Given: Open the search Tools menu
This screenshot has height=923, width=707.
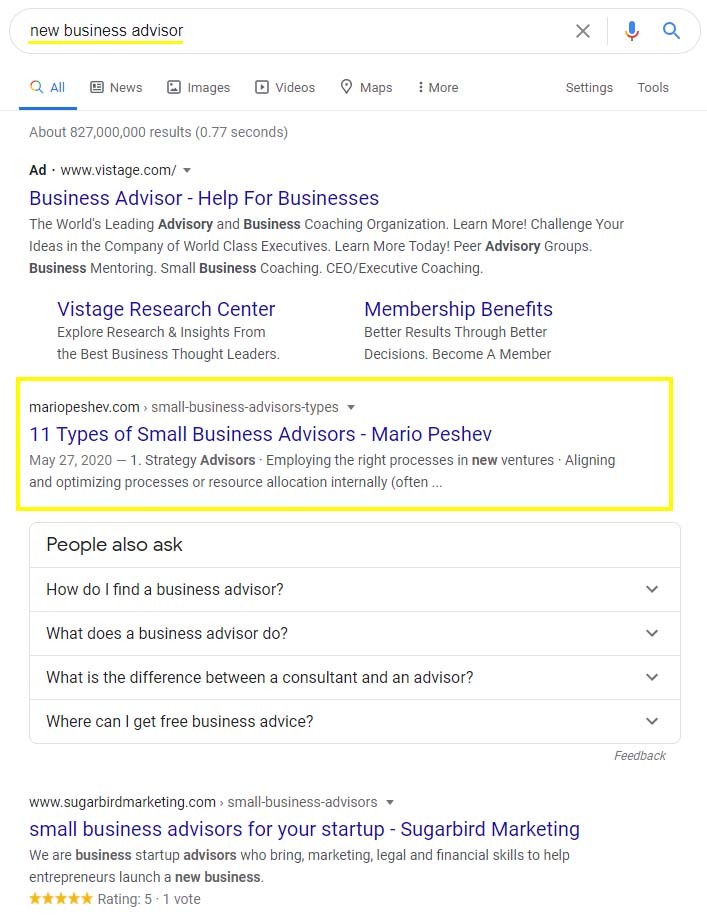Looking at the screenshot, I should [x=653, y=87].
